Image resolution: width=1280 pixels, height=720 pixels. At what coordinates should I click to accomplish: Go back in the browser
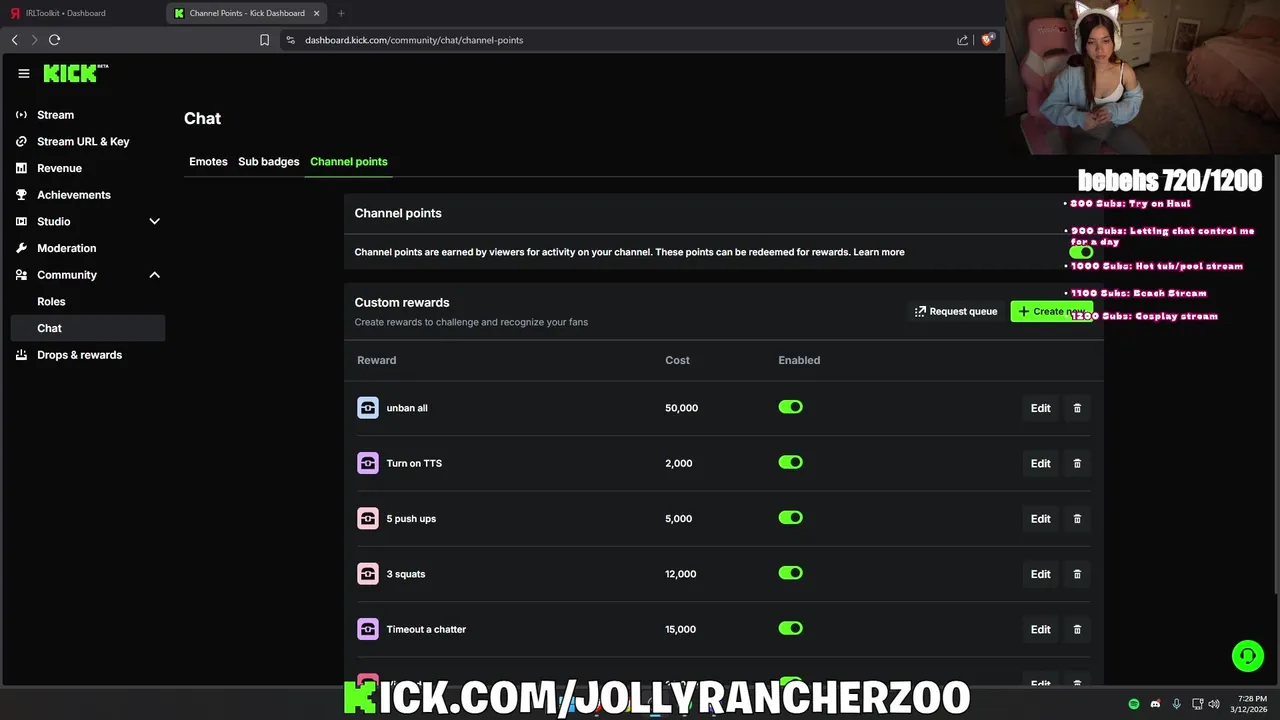pos(14,40)
